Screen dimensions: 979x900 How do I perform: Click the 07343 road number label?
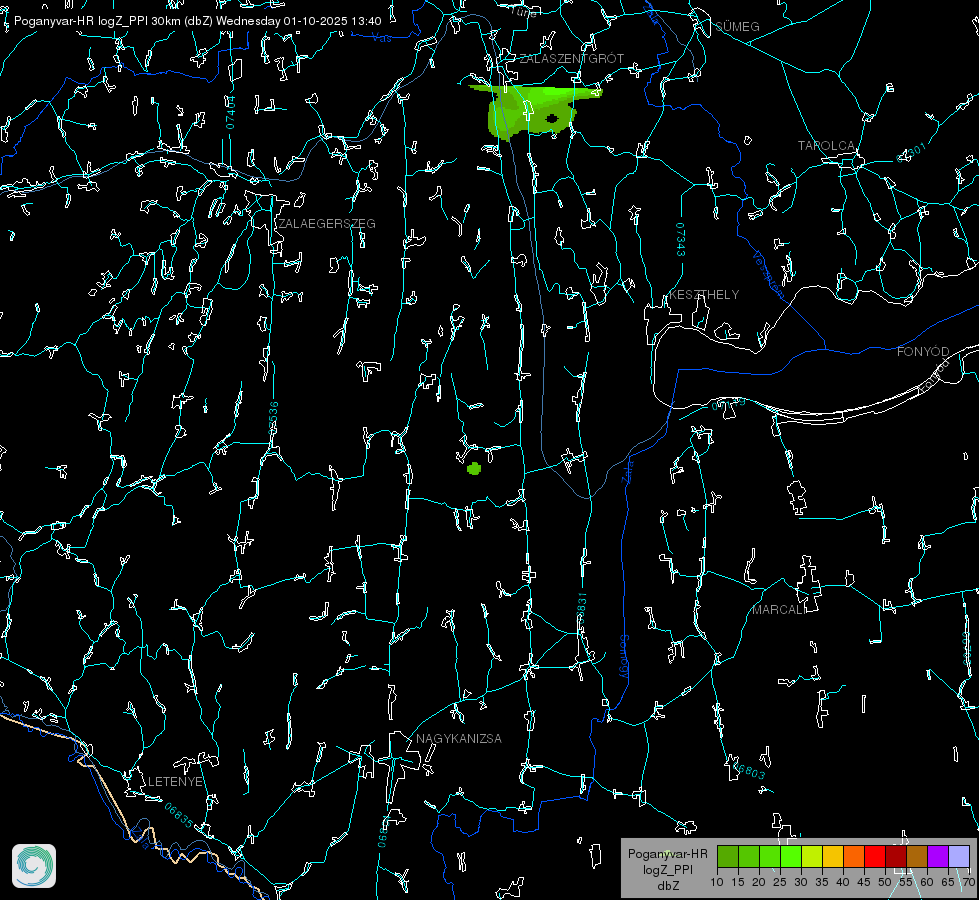click(x=680, y=240)
